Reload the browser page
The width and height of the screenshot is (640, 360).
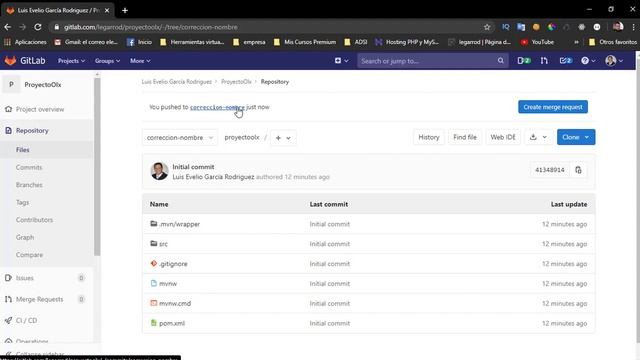click(38, 27)
